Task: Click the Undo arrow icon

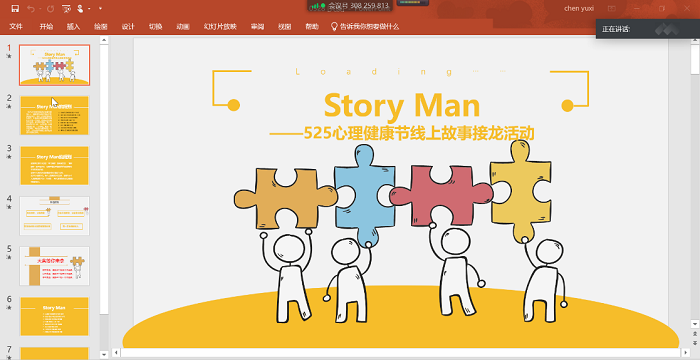Action: click(x=31, y=8)
